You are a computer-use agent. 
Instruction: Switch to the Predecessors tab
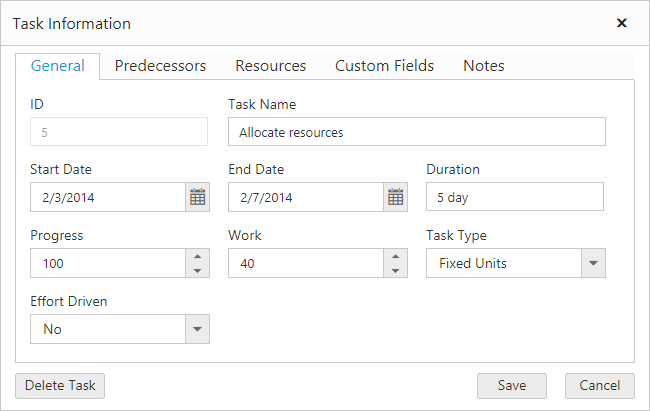(160, 66)
